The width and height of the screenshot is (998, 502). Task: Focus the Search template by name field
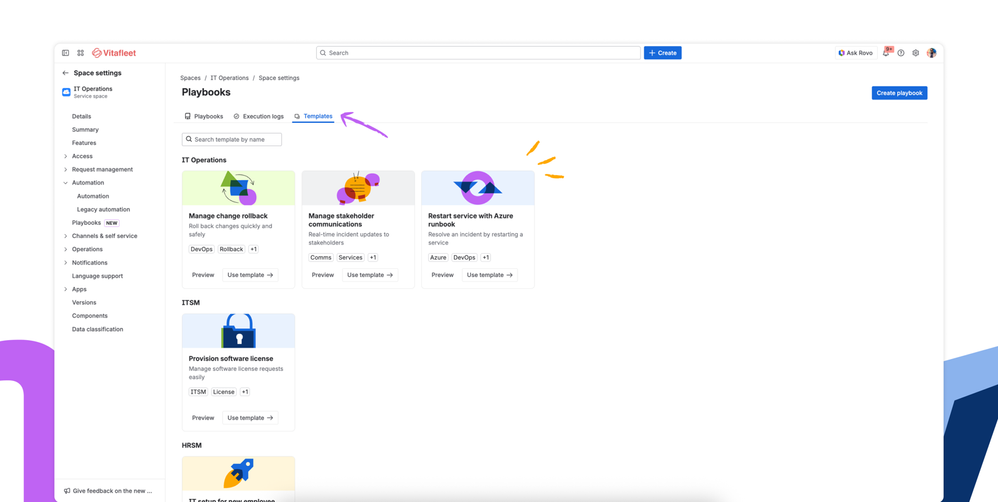coord(232,139)
